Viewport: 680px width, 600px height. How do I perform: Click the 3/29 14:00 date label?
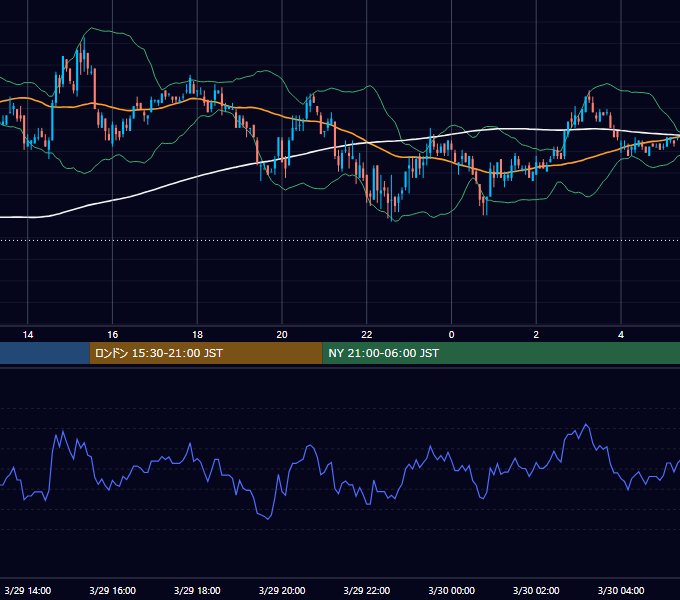pos(28,590)
